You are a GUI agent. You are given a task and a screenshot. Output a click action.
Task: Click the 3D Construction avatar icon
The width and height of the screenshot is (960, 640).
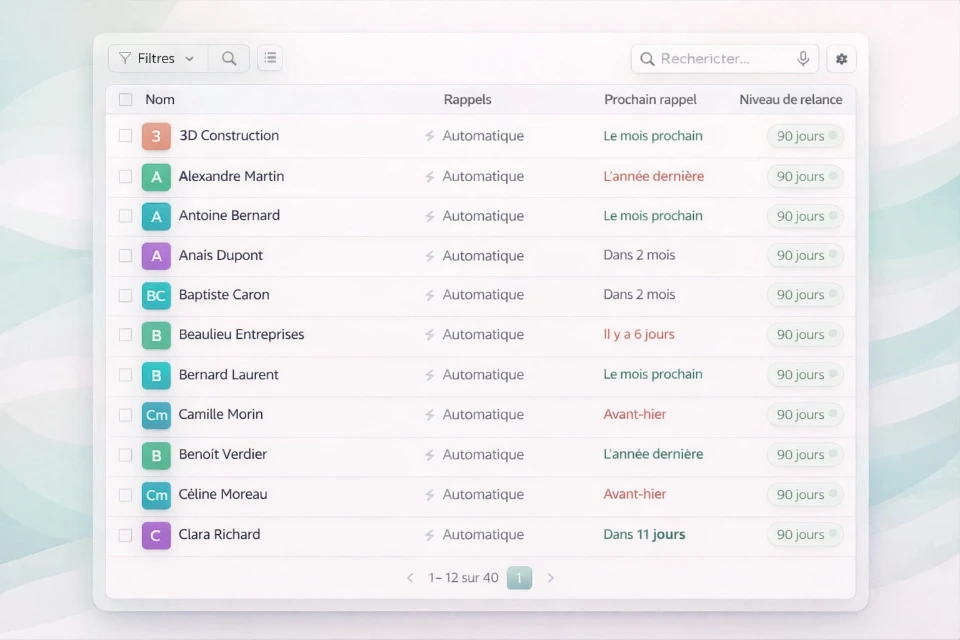[156, 136]
